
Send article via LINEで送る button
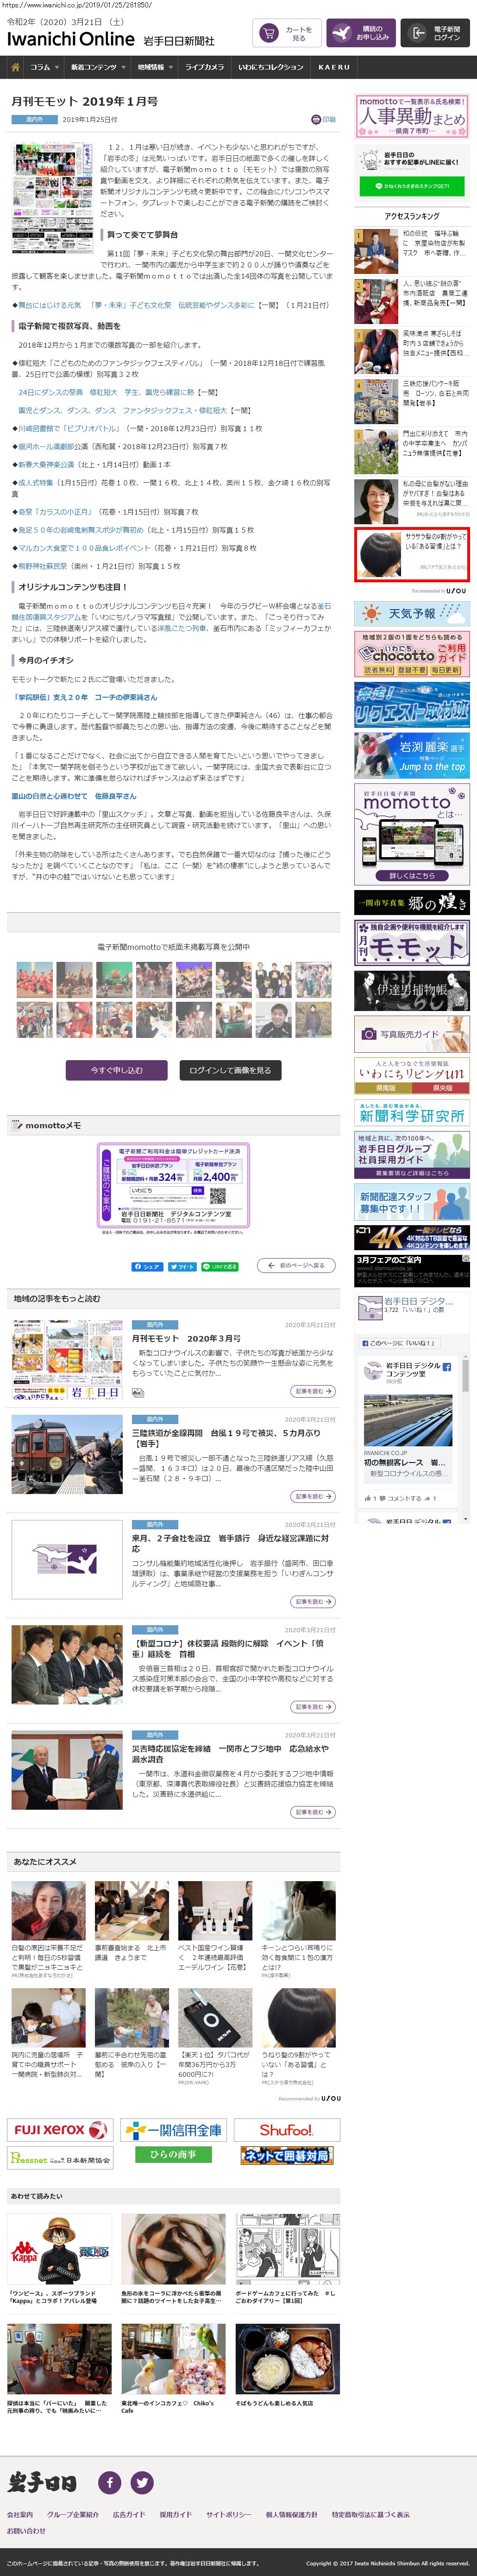(x=220, y=1266)
